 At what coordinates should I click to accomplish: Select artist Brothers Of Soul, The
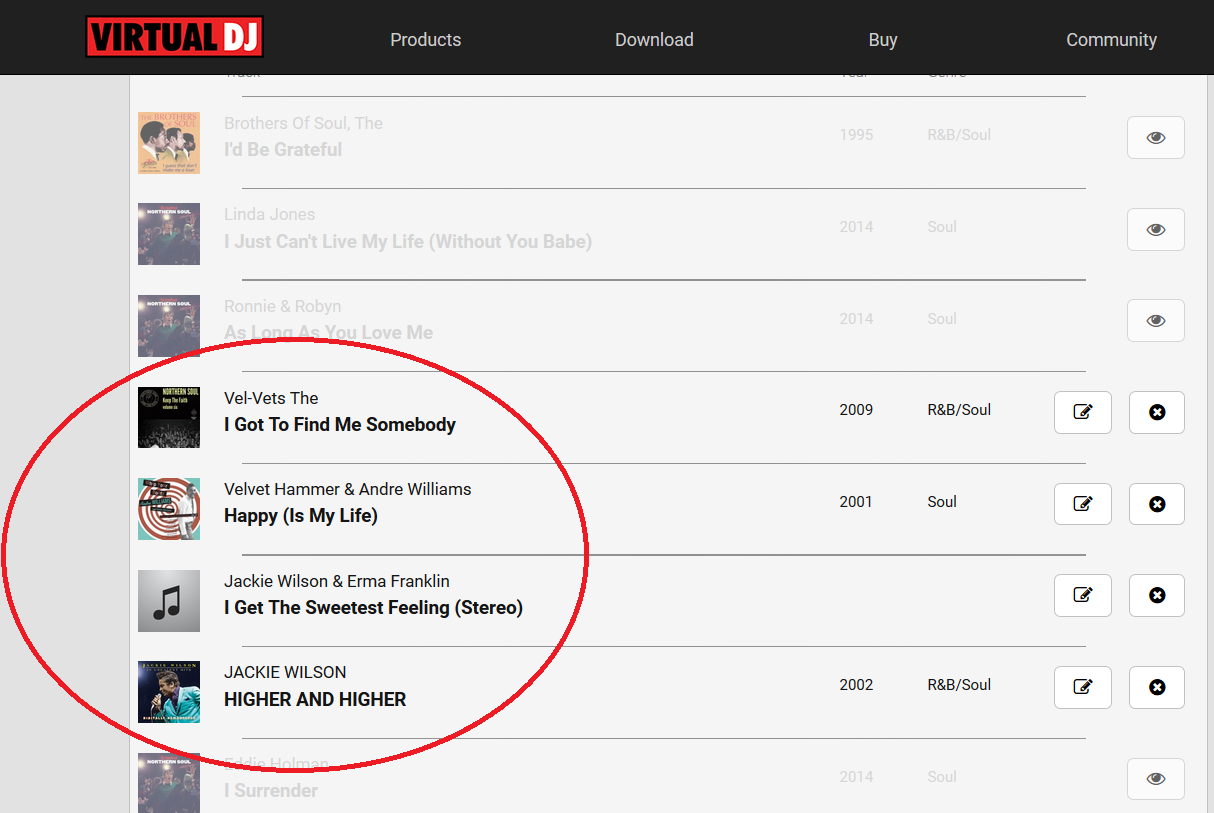click(x=303, y=123)
